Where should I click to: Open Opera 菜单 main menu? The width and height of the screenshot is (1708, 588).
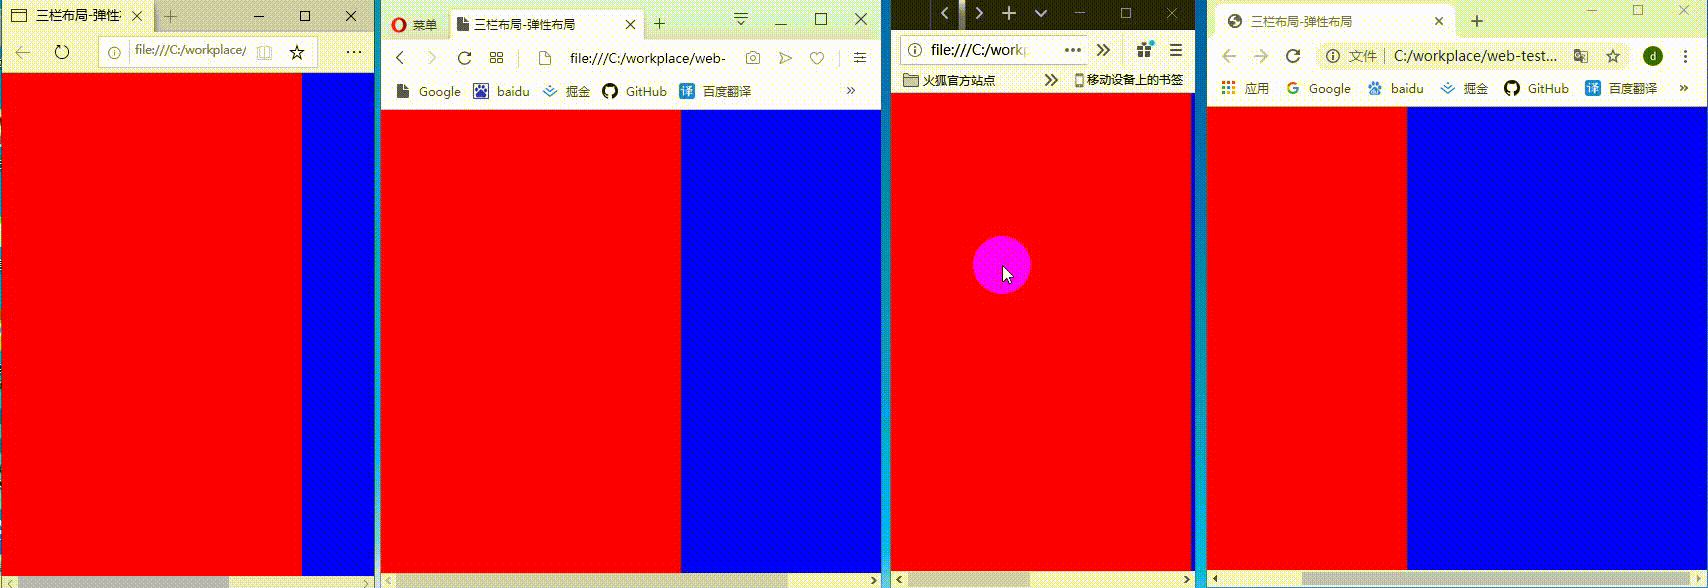(x=414, y=25)
